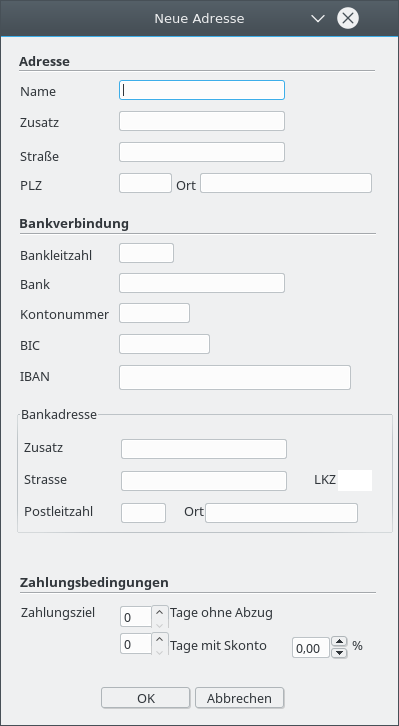
Task: Click the IBAN input field
Action: (x=235, y=377)
